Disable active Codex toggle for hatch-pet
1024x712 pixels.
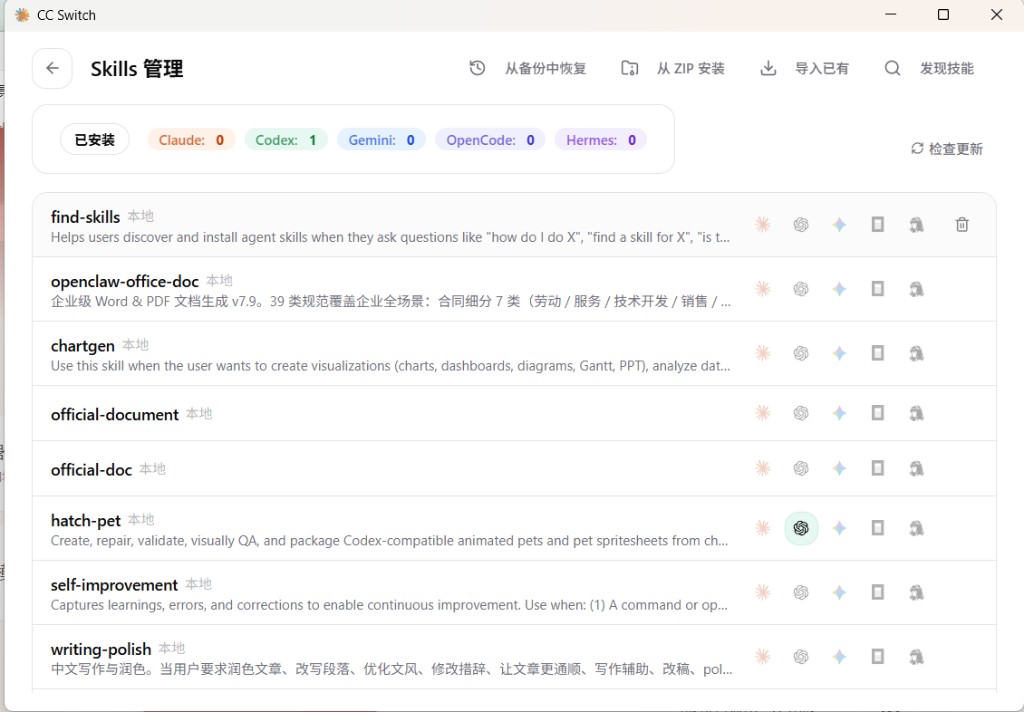click(801, 528)
